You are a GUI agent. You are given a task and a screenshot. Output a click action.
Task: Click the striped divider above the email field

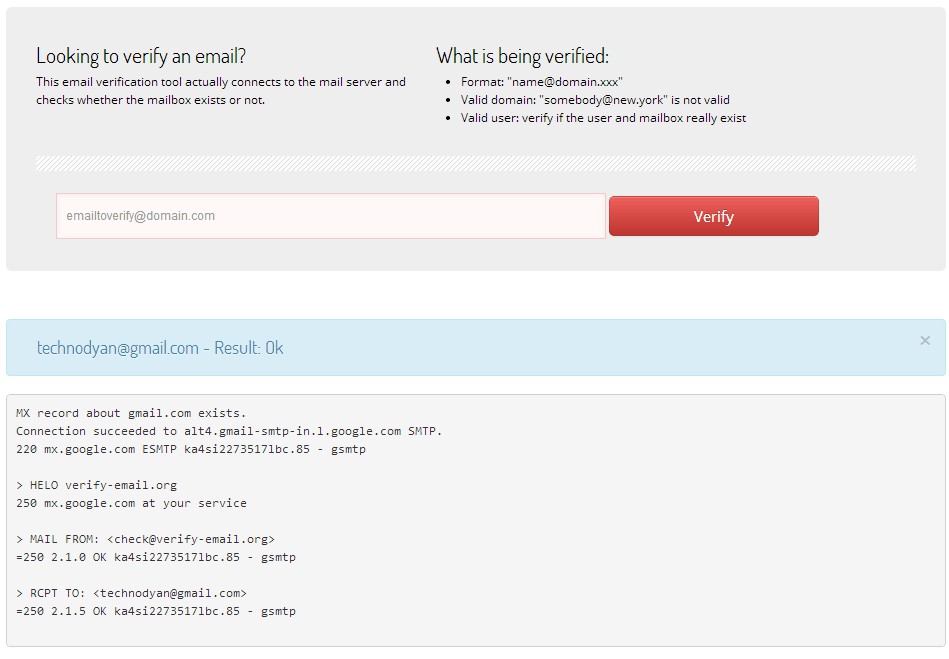click(x=476, y=163)
